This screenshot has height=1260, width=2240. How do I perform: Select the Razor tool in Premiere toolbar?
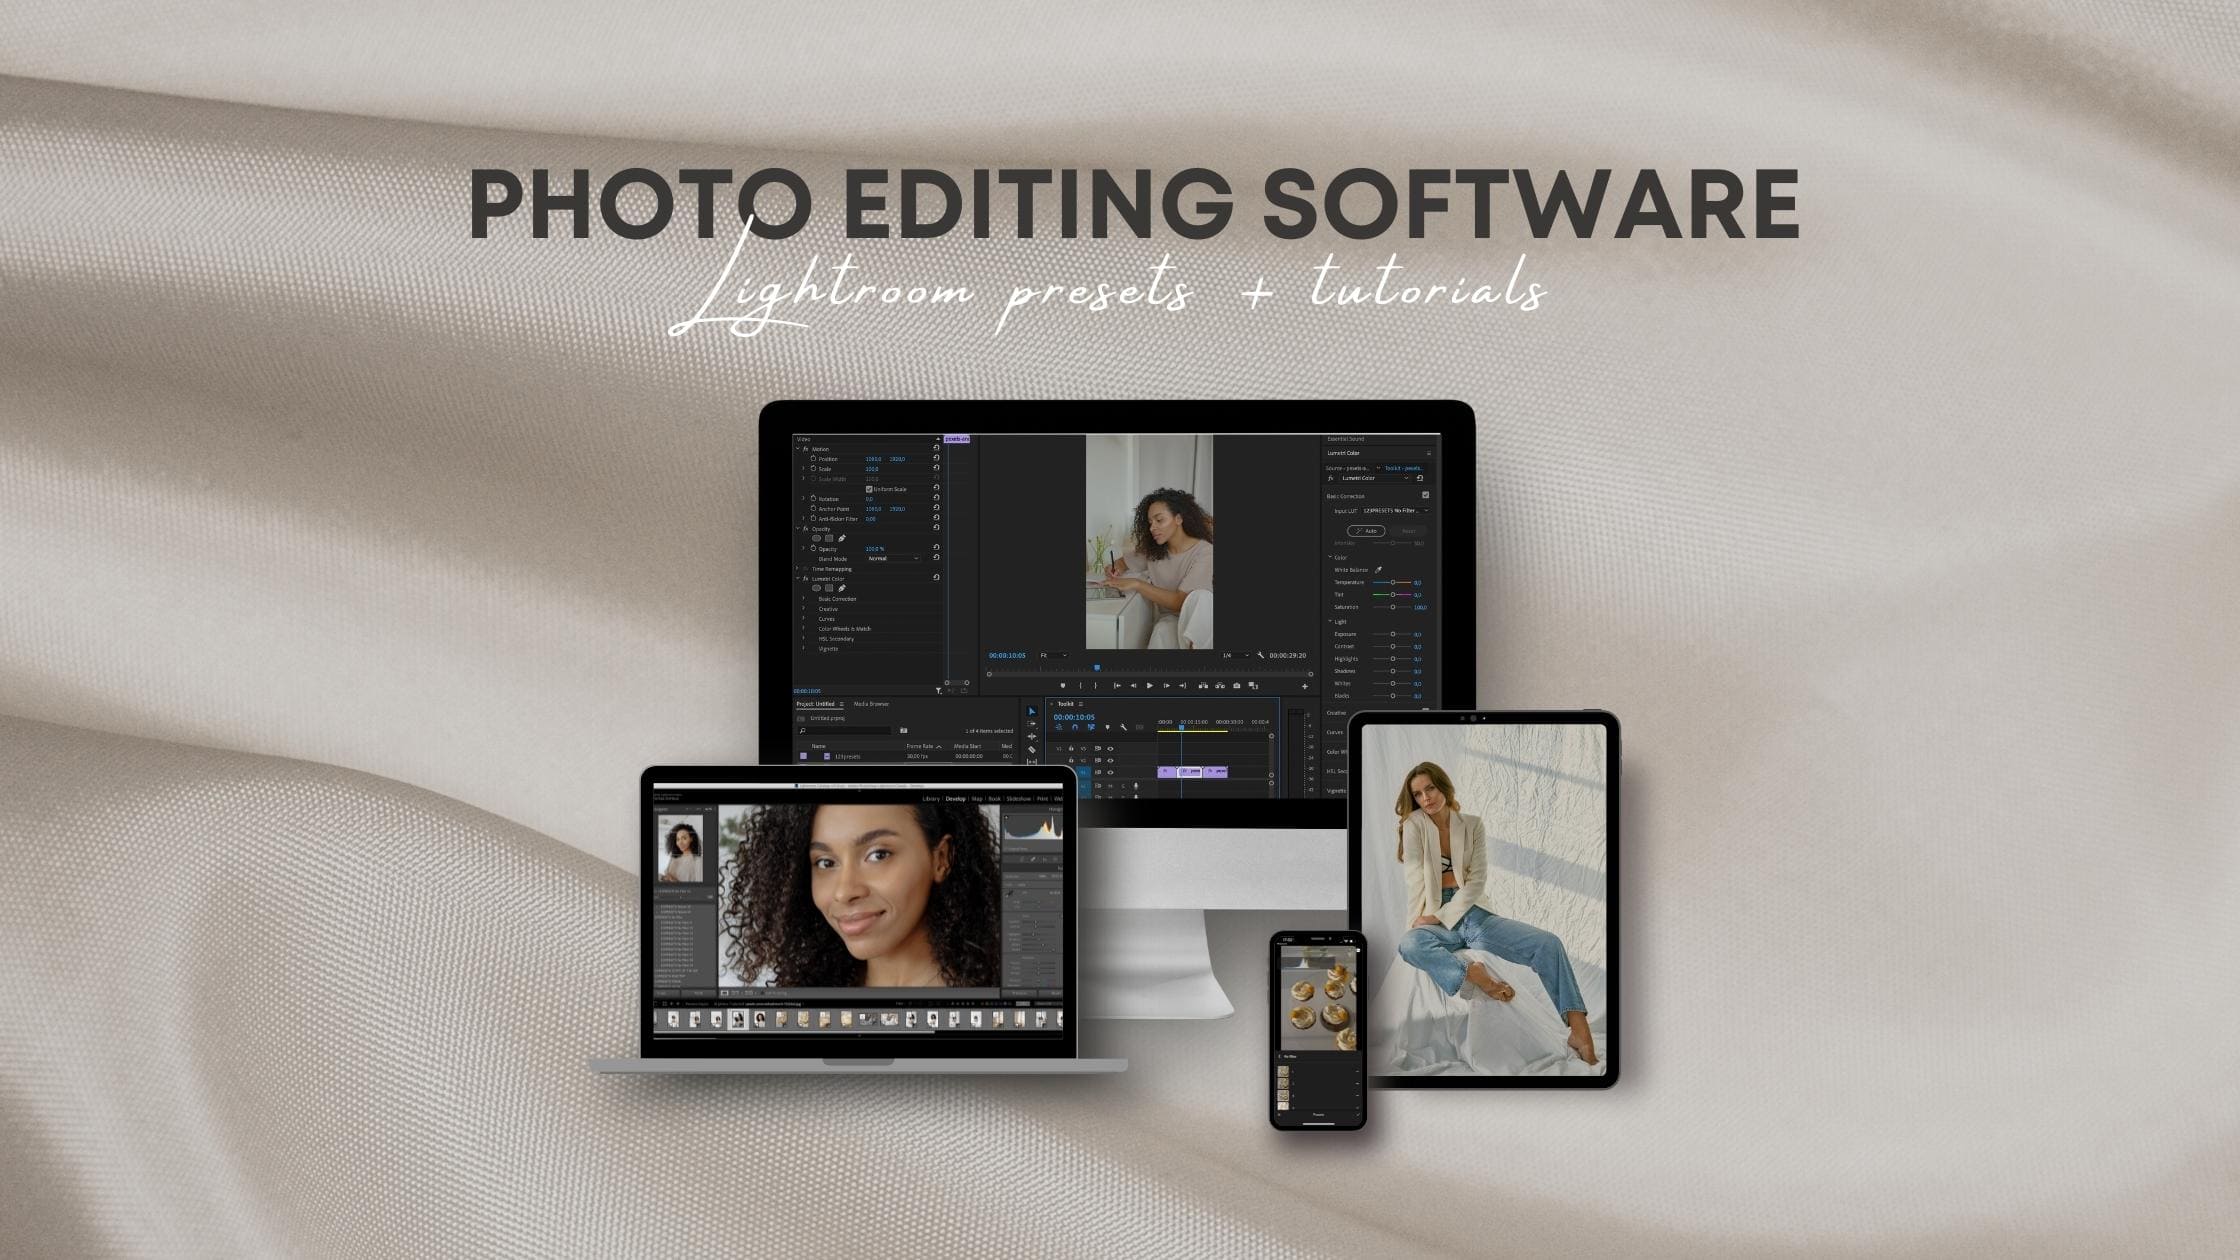click(1032, 749)
